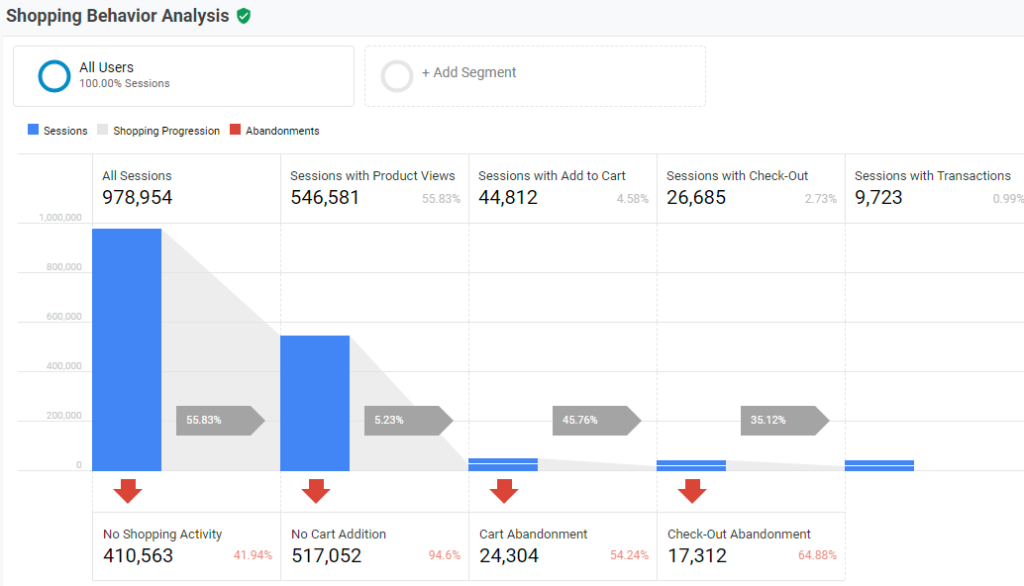Click the All Sessions column header

(136, 176)
